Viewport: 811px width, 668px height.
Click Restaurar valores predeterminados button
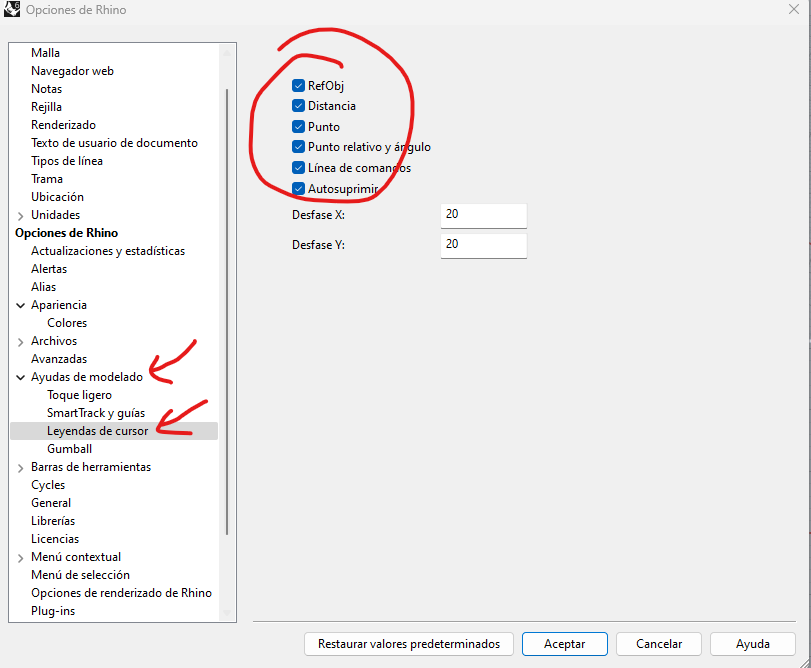[x=409, y=644]
